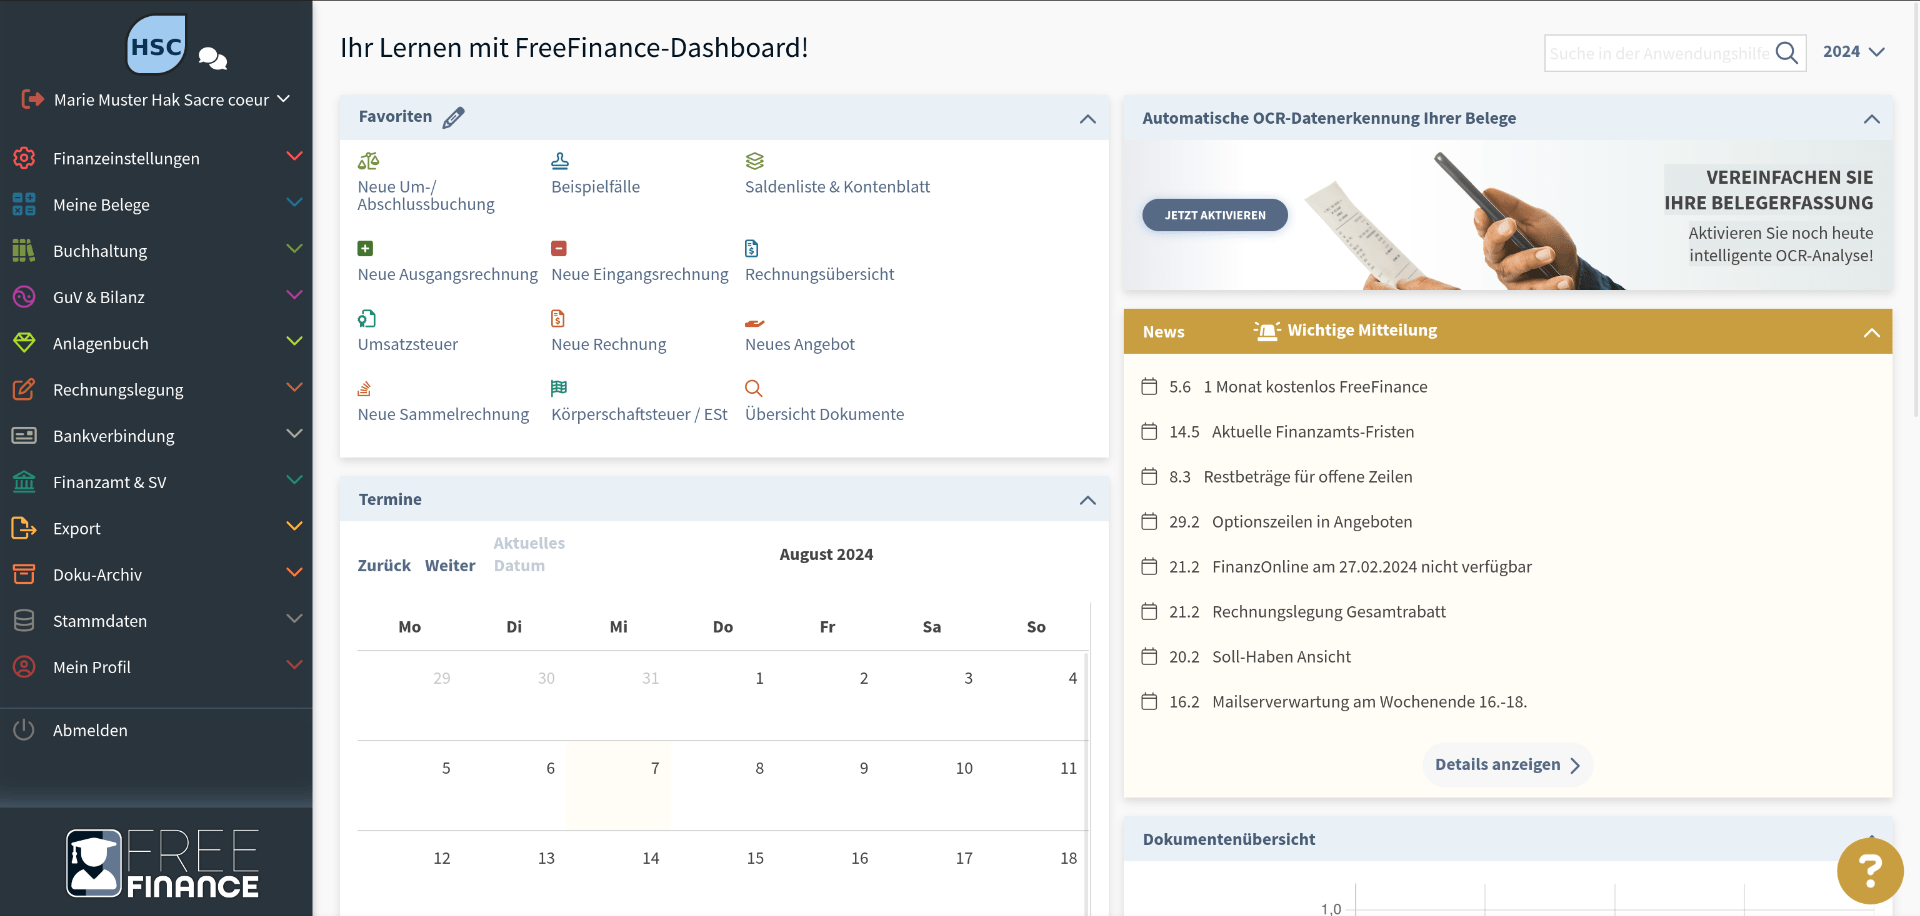Expand the Stammdaten menu chevron
The height and width of the screenshot is (916, 1920).
[294, 618]
